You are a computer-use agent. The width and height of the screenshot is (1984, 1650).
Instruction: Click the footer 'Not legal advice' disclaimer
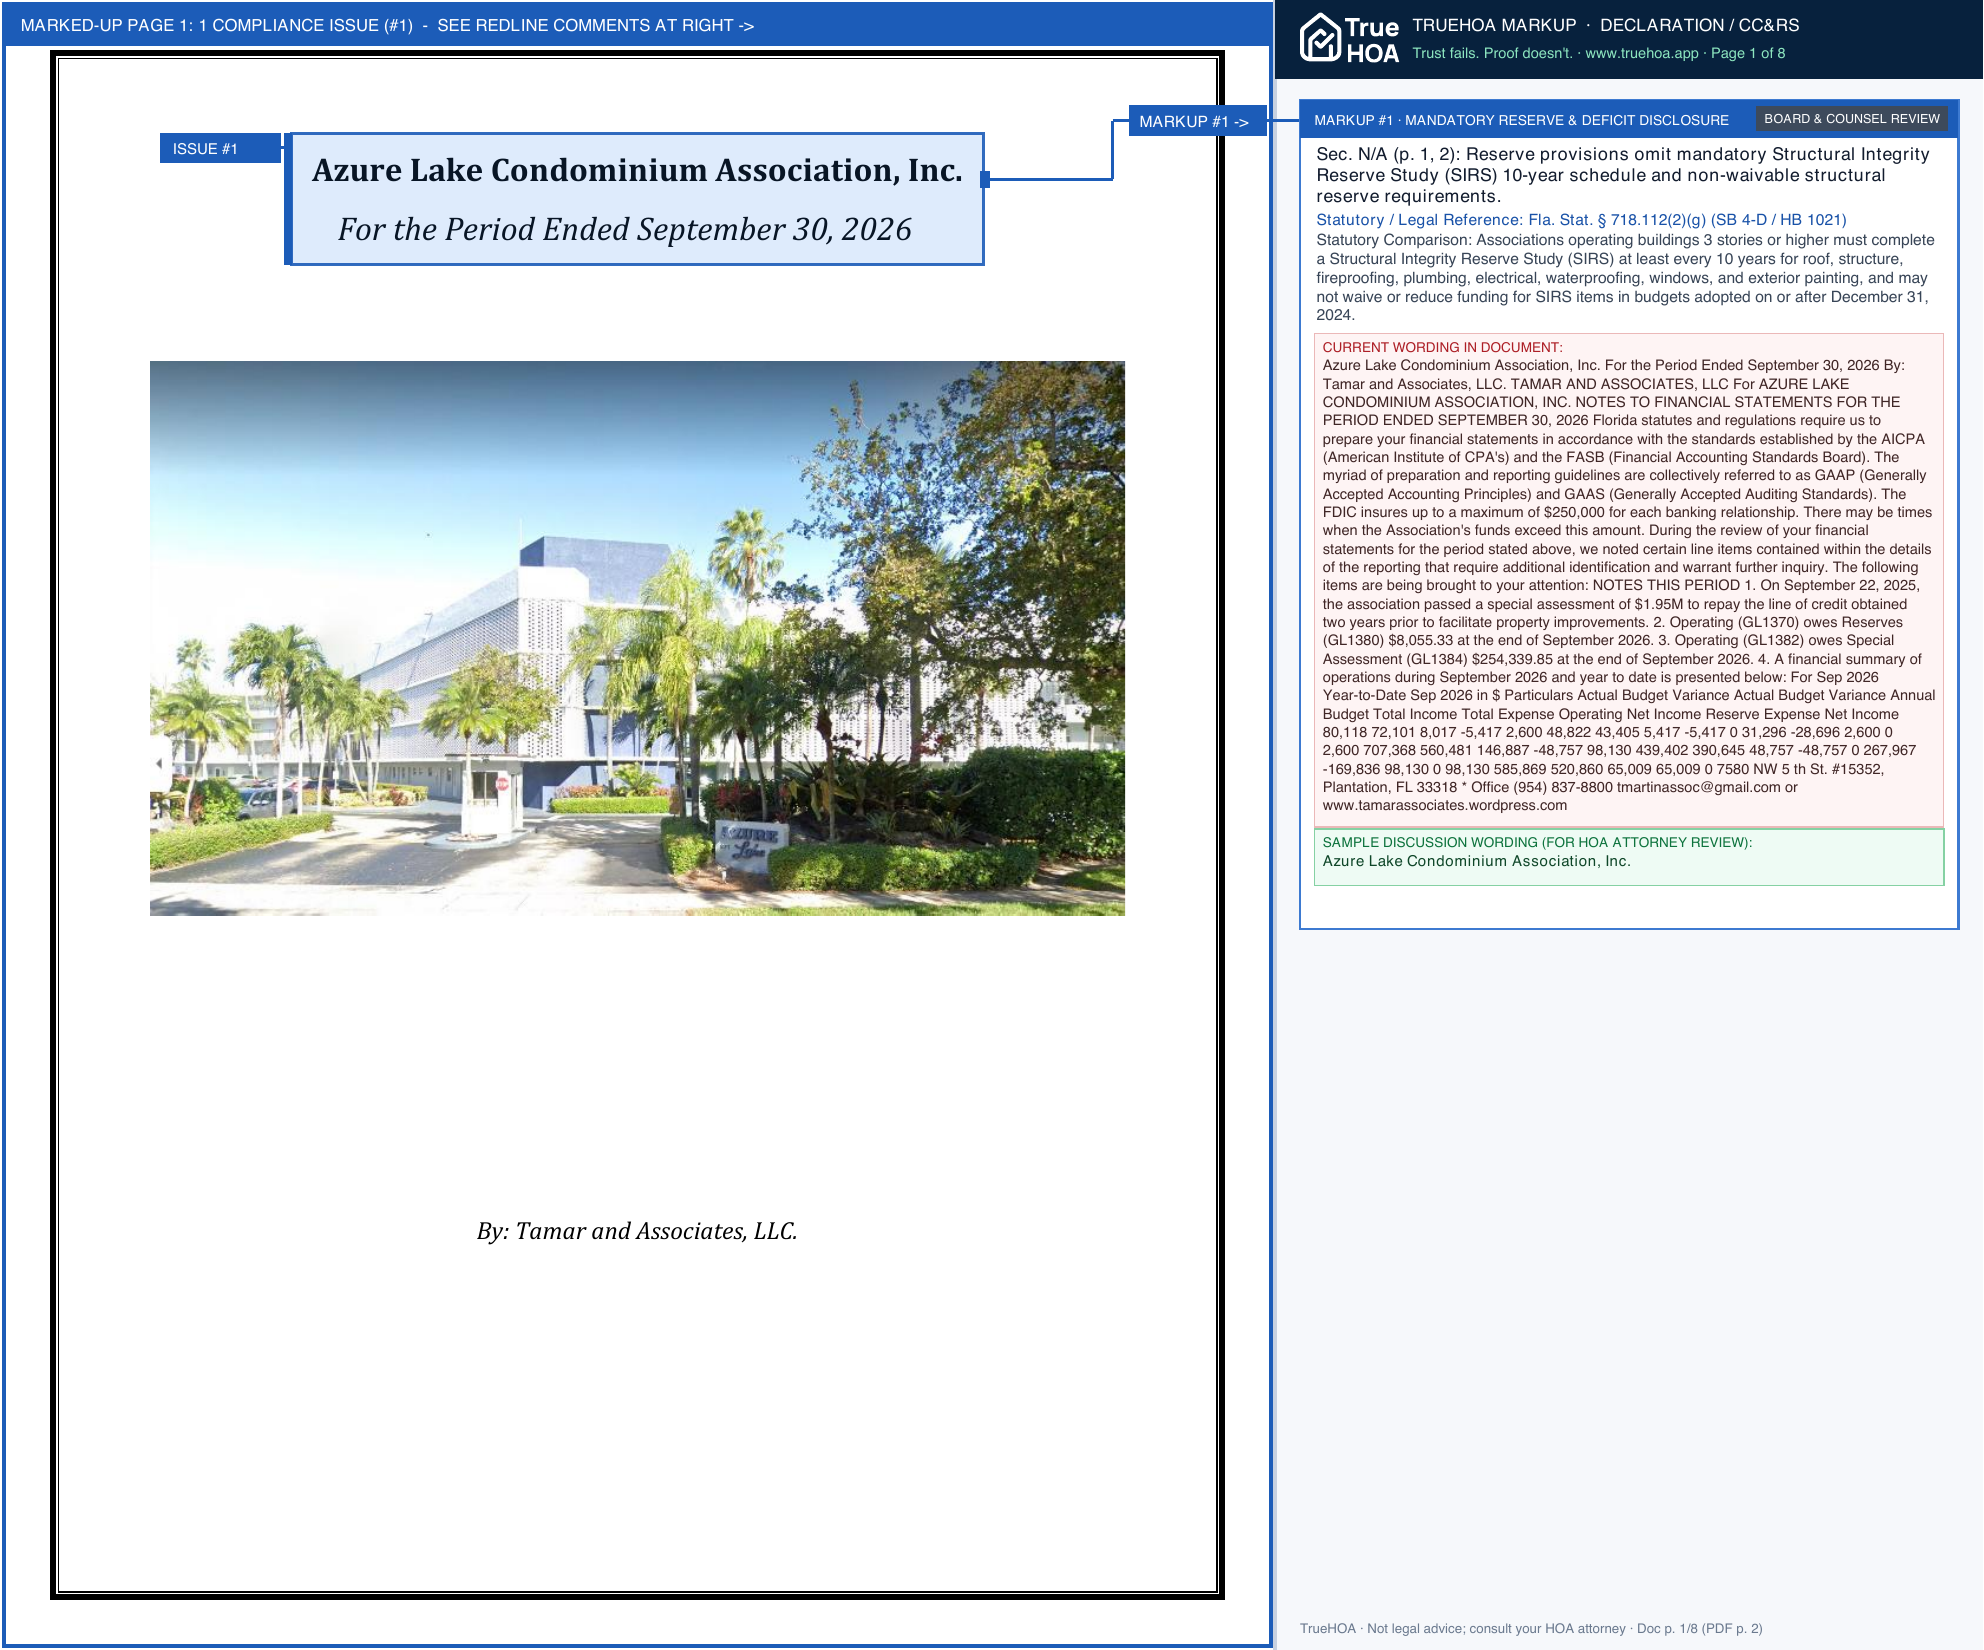pyautogui.click(x=1531, y=1628)
